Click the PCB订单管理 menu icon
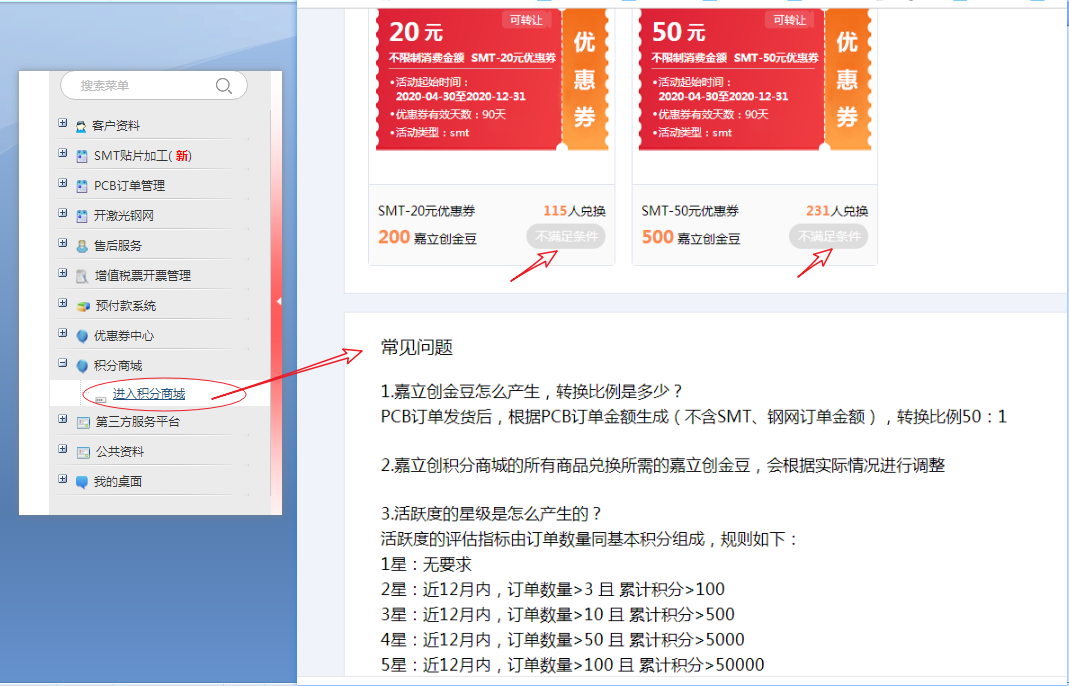The width and height of the screenshot is (1069, 686). pyautogui.click(x=82, y=186)
